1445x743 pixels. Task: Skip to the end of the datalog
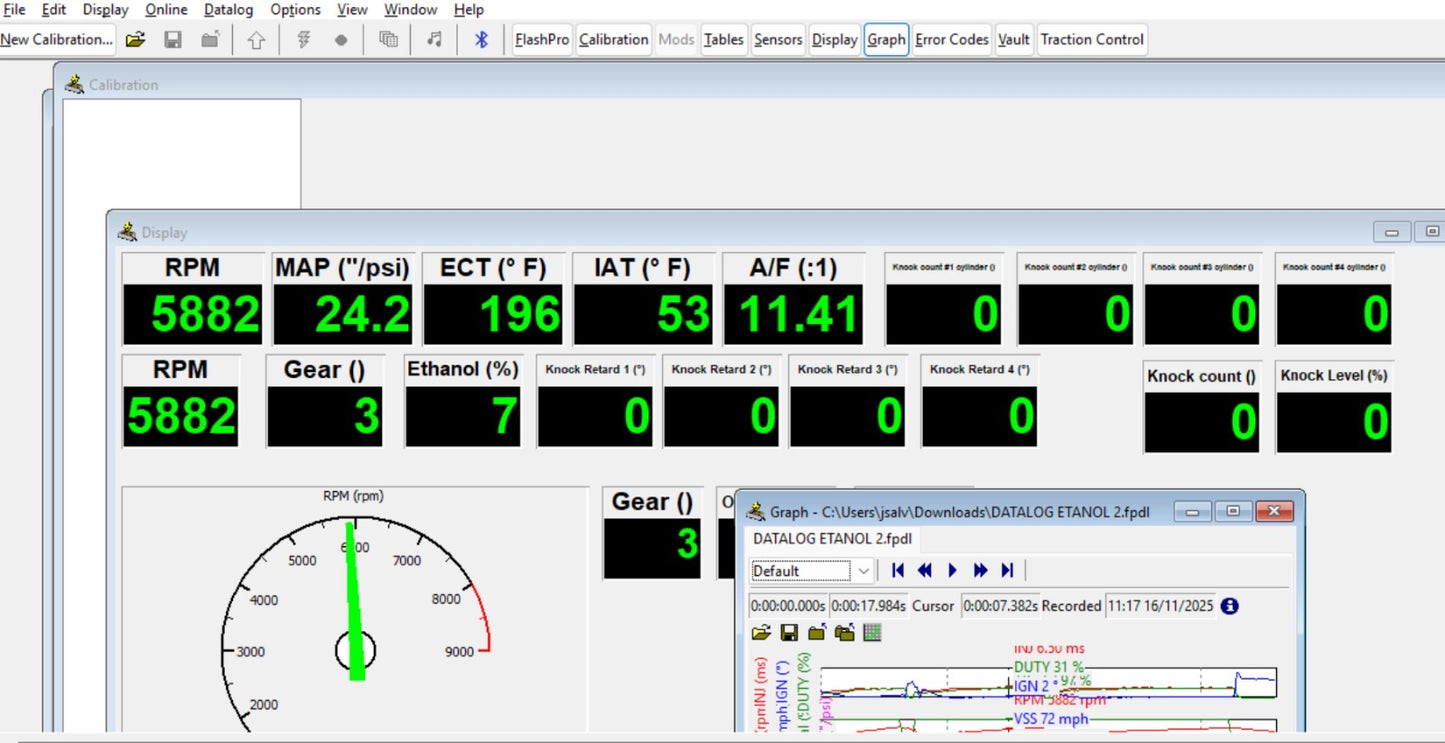(1007, 570)
